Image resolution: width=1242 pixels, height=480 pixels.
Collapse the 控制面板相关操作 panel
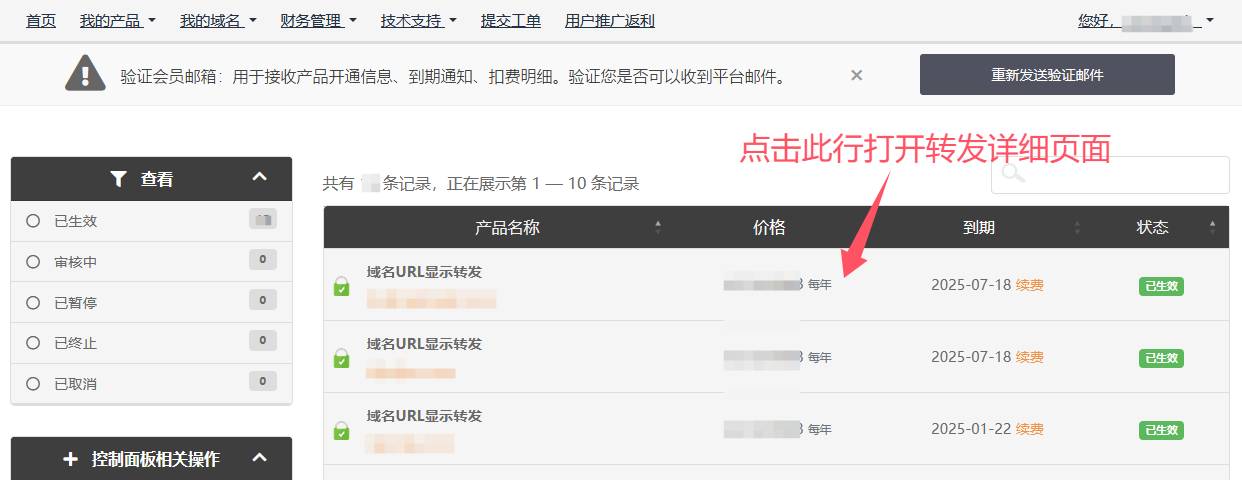(260, 458)
